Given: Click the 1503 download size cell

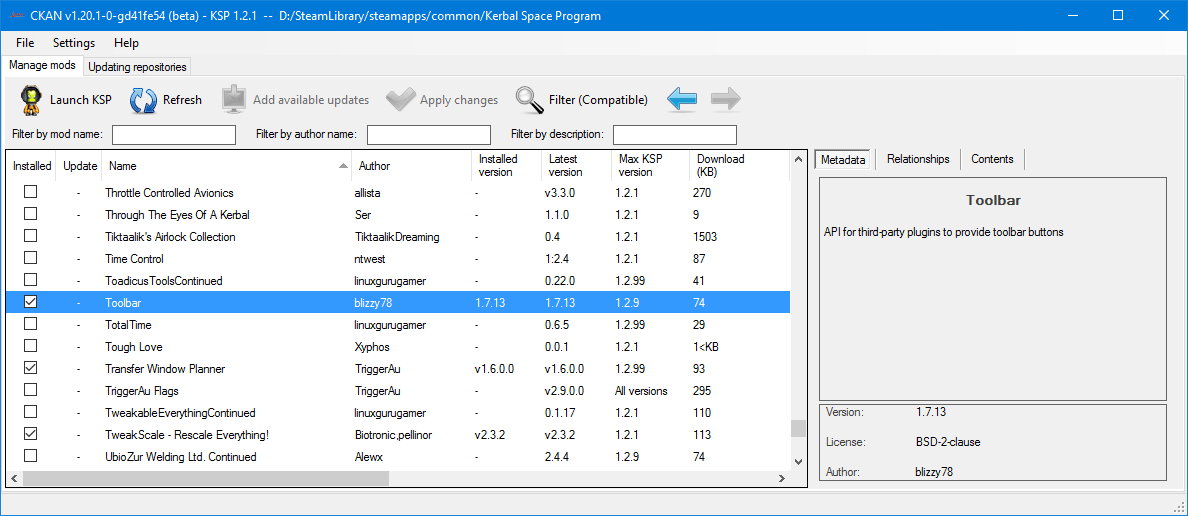Looking at the screenshot, I should [705, 237].
